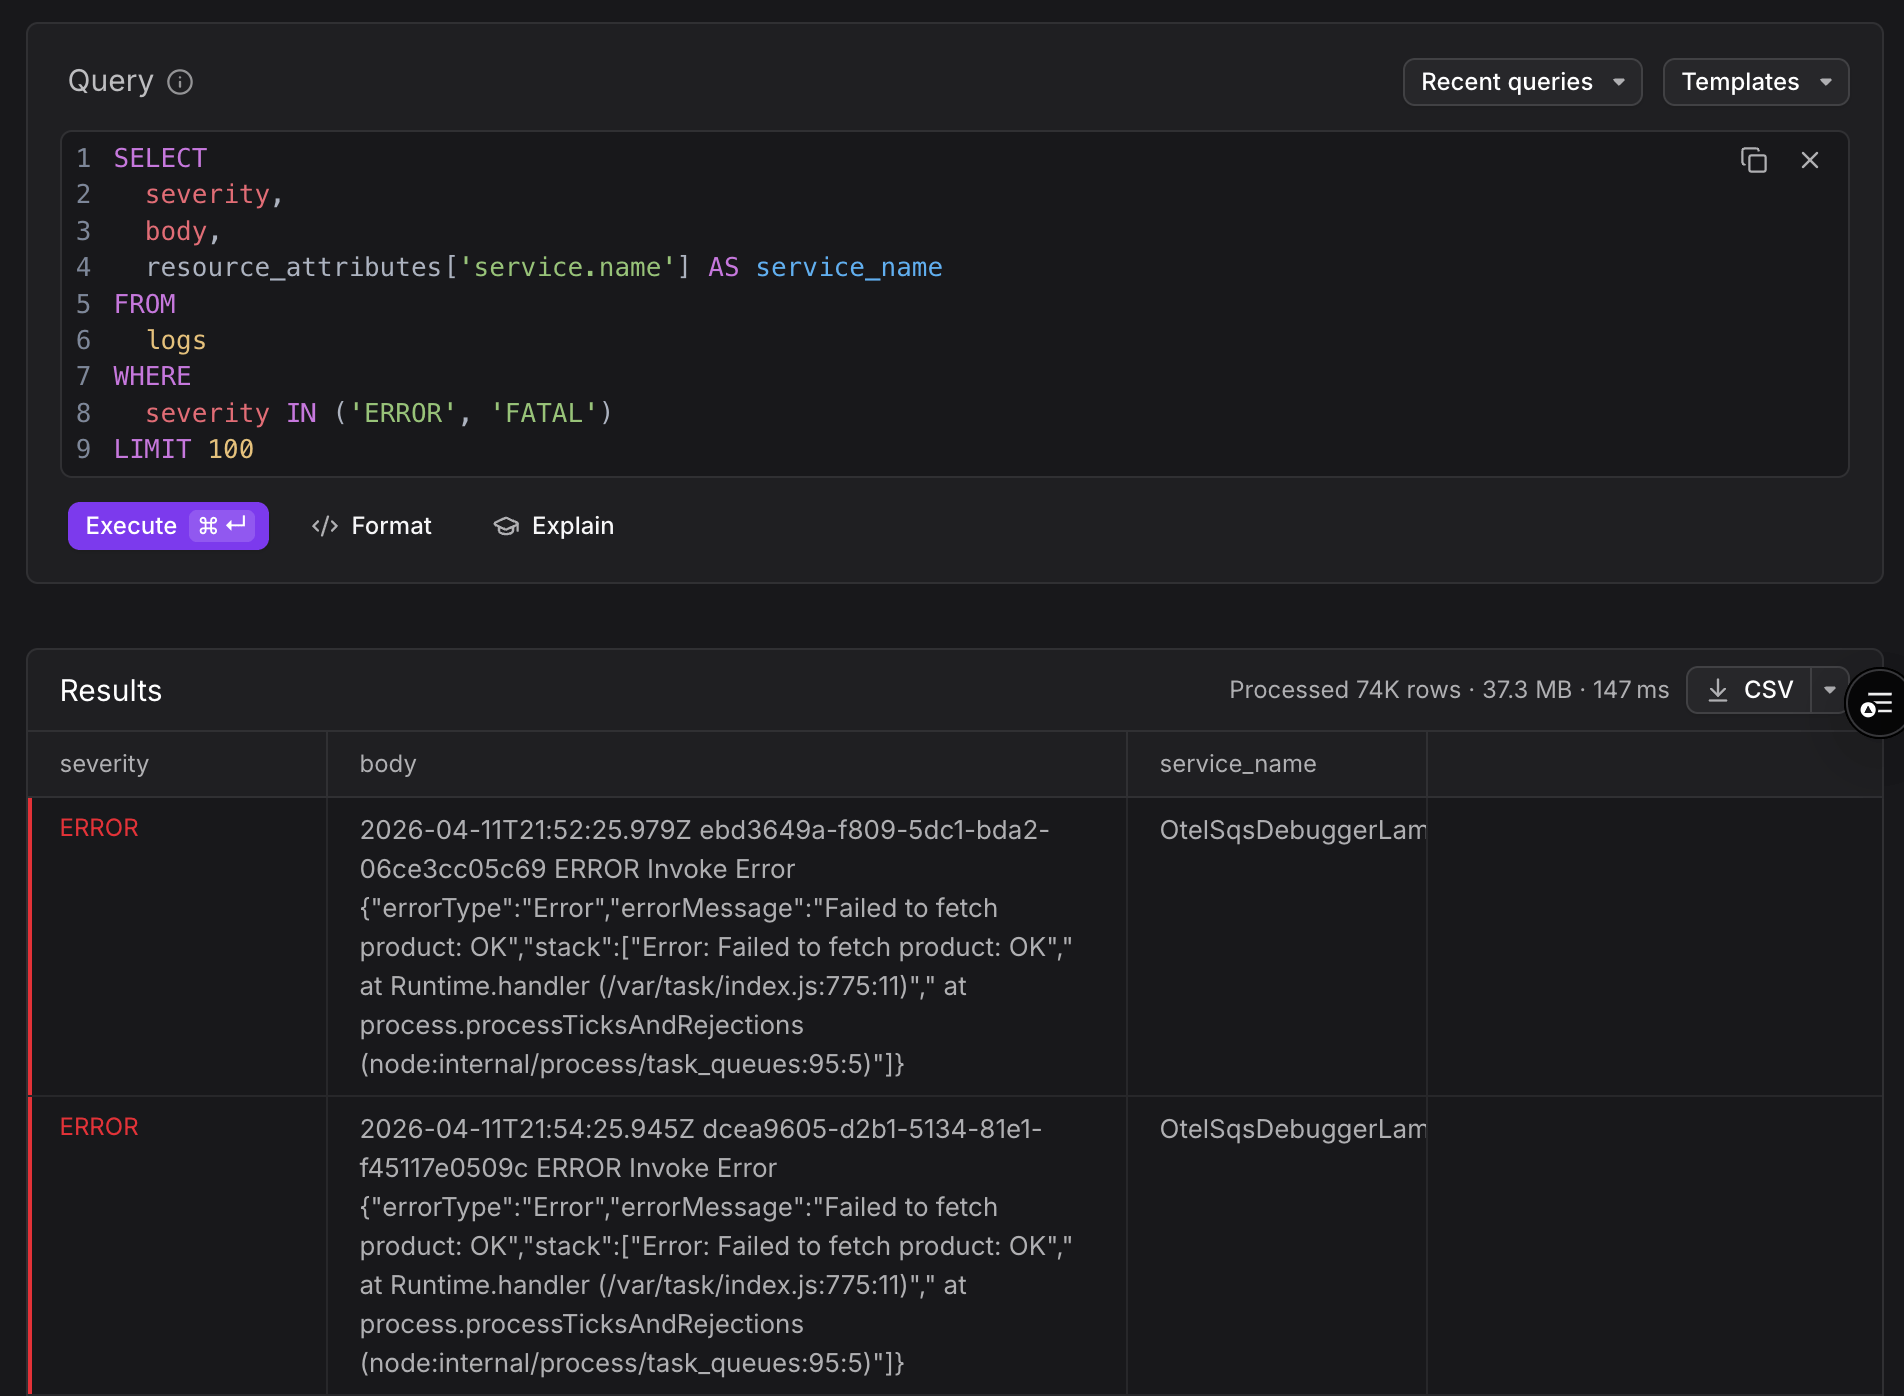Click the service_name column header
This screenshot has width=1904, height=1396.
[x=1237, y=763]
